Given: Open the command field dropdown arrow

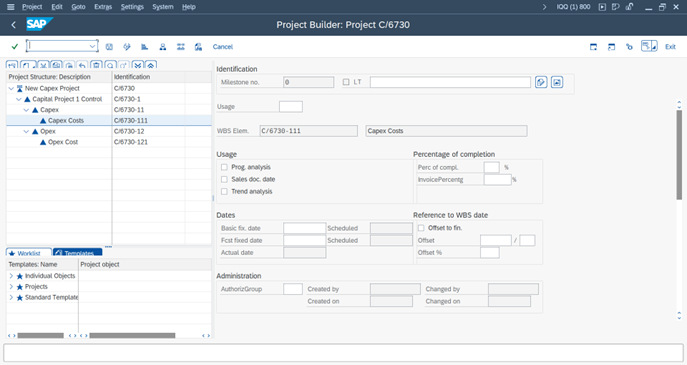Looking at the screenshot, I should (x=92, y=46).
